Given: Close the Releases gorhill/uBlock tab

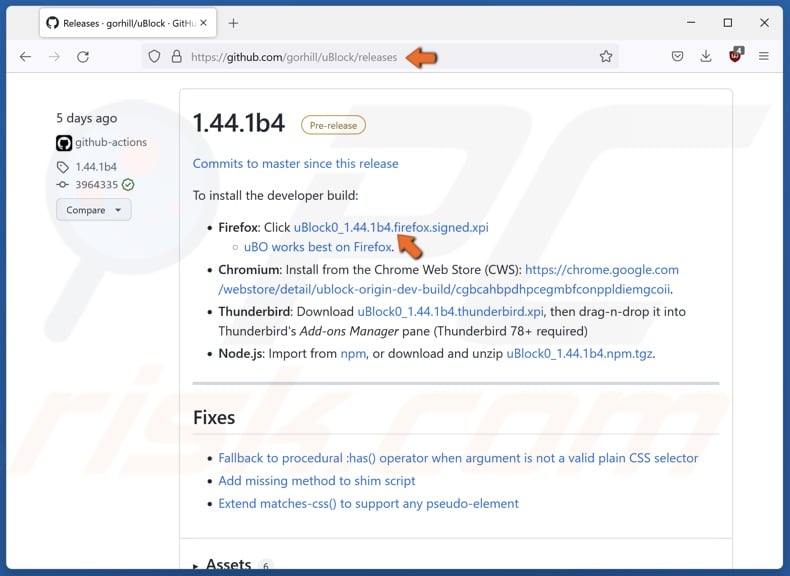Looking at the screenshot, I should (204, 23).
